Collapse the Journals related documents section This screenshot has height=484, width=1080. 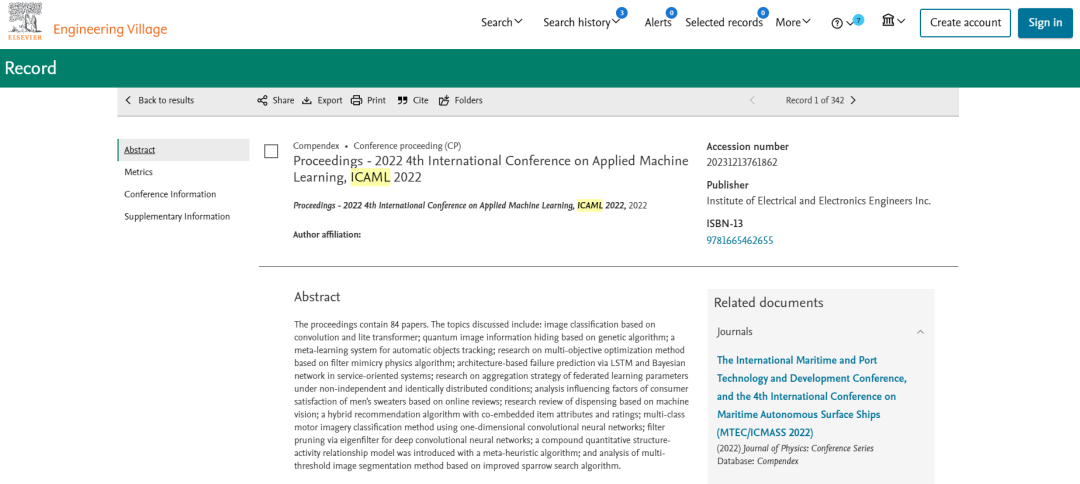pos(920,332)
